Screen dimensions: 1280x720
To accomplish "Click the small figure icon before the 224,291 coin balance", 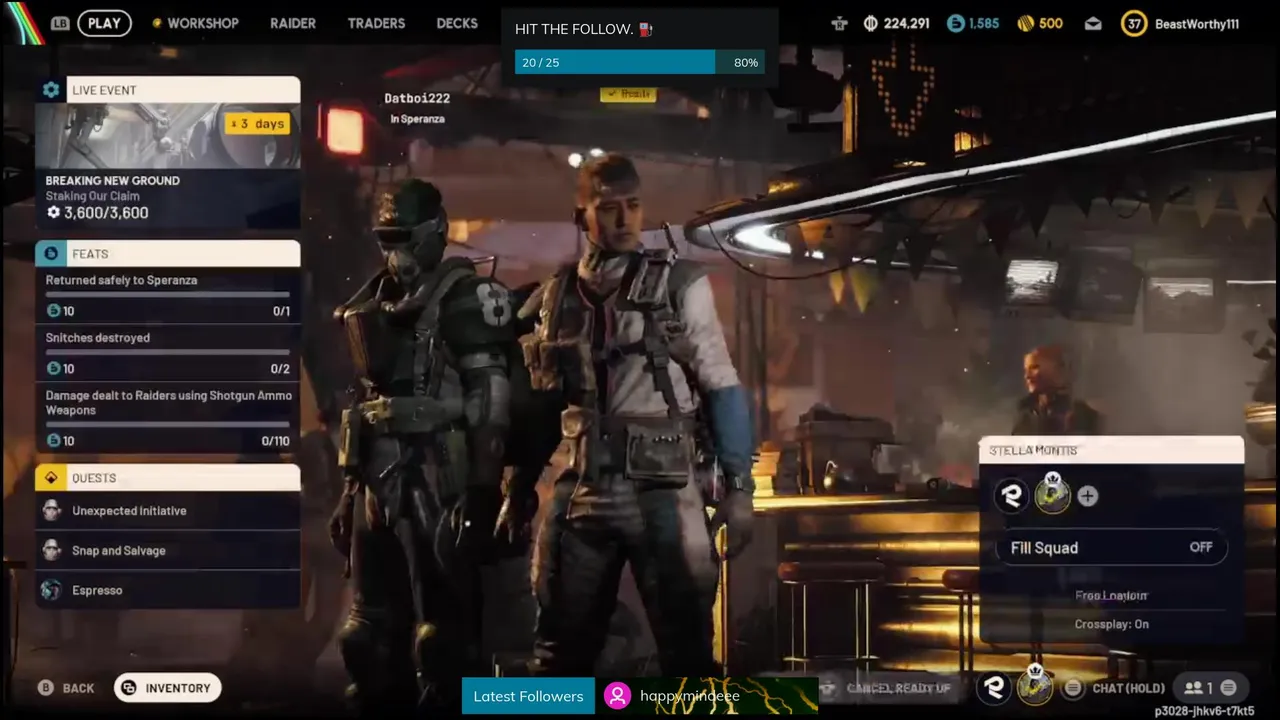I will click(x=839, y=23).
